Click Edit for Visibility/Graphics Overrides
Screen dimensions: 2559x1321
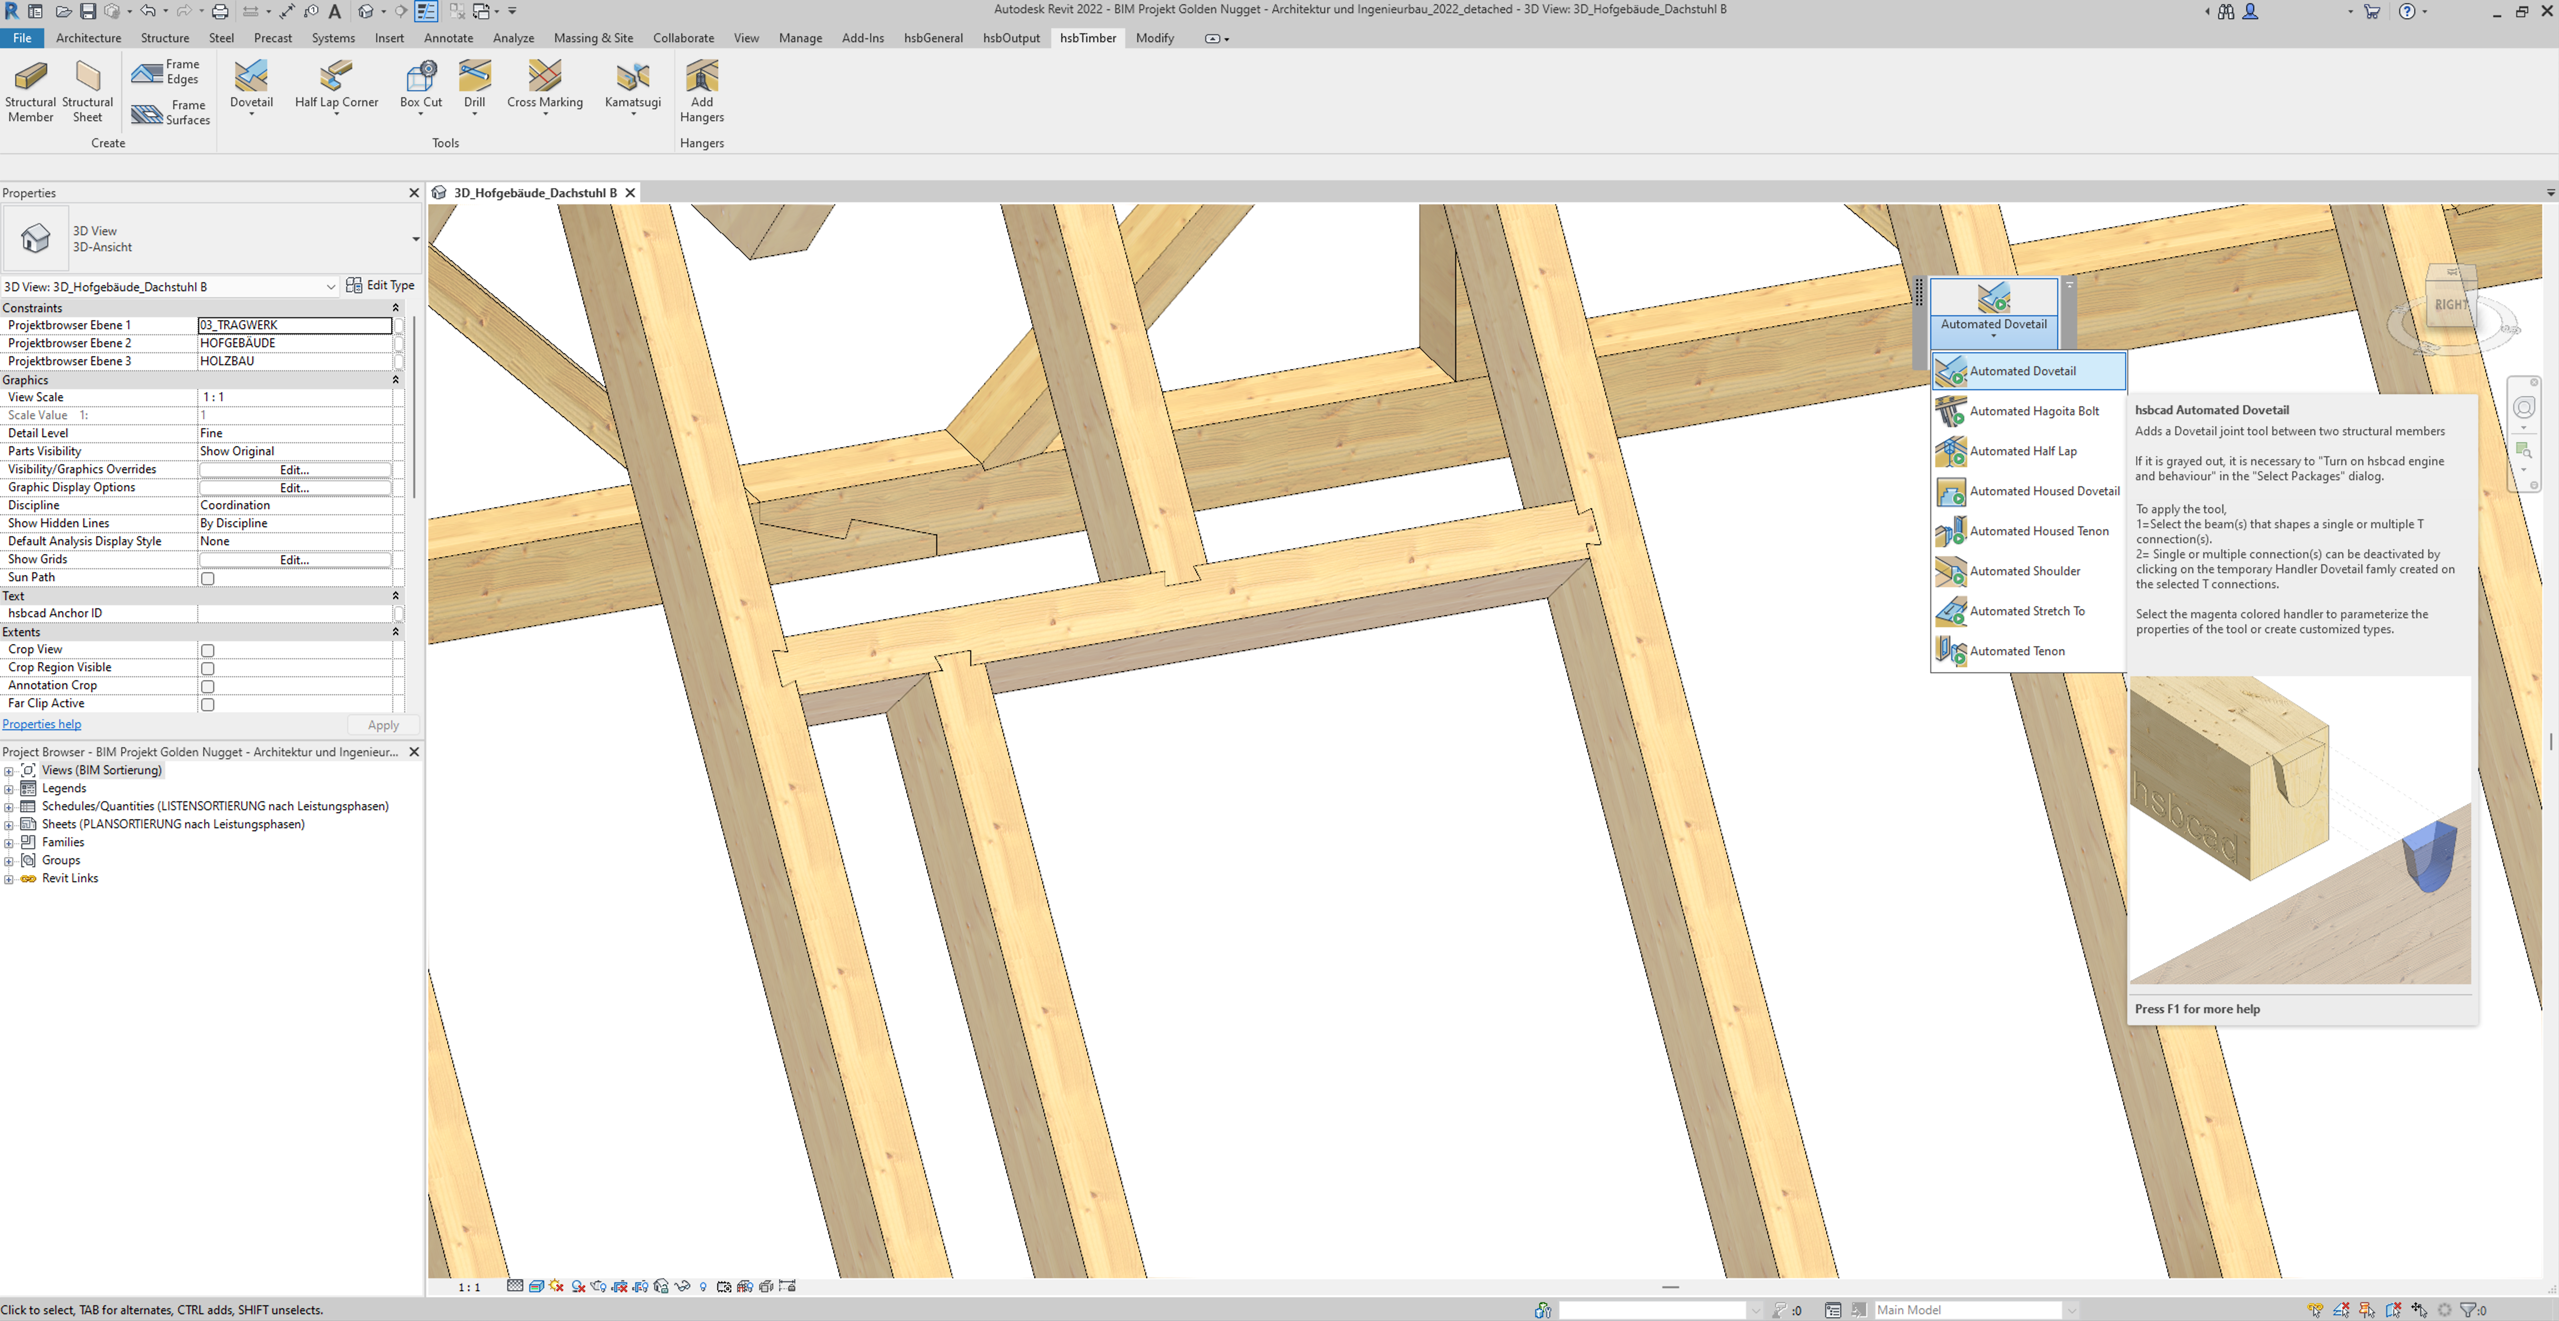tap(294, 470)
